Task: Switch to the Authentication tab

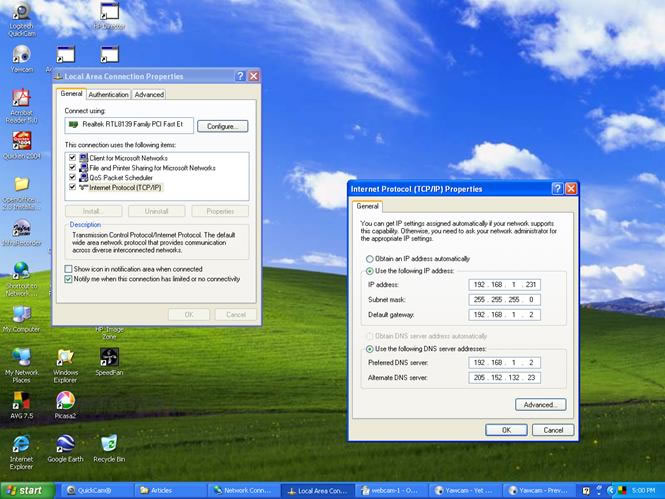Action: (109, 95)
